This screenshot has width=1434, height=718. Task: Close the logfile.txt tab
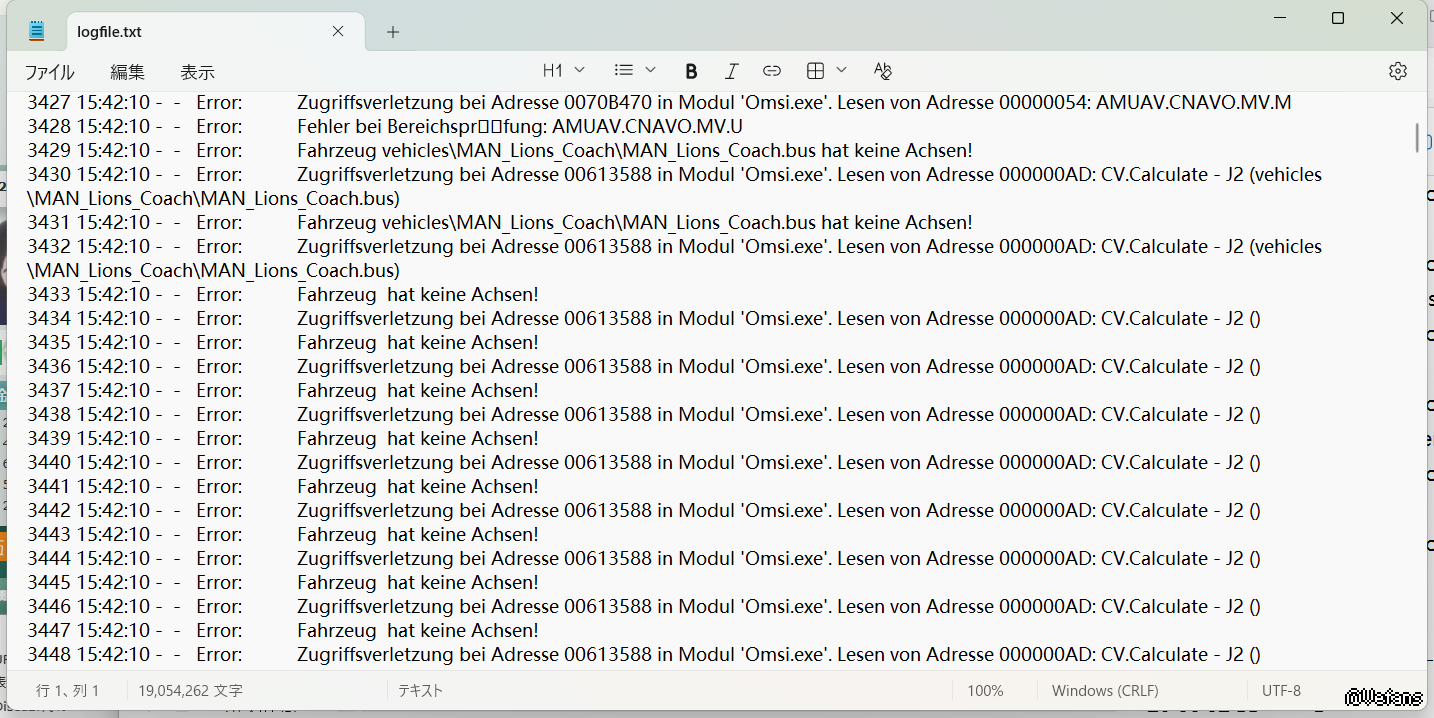tap(338, 31)
